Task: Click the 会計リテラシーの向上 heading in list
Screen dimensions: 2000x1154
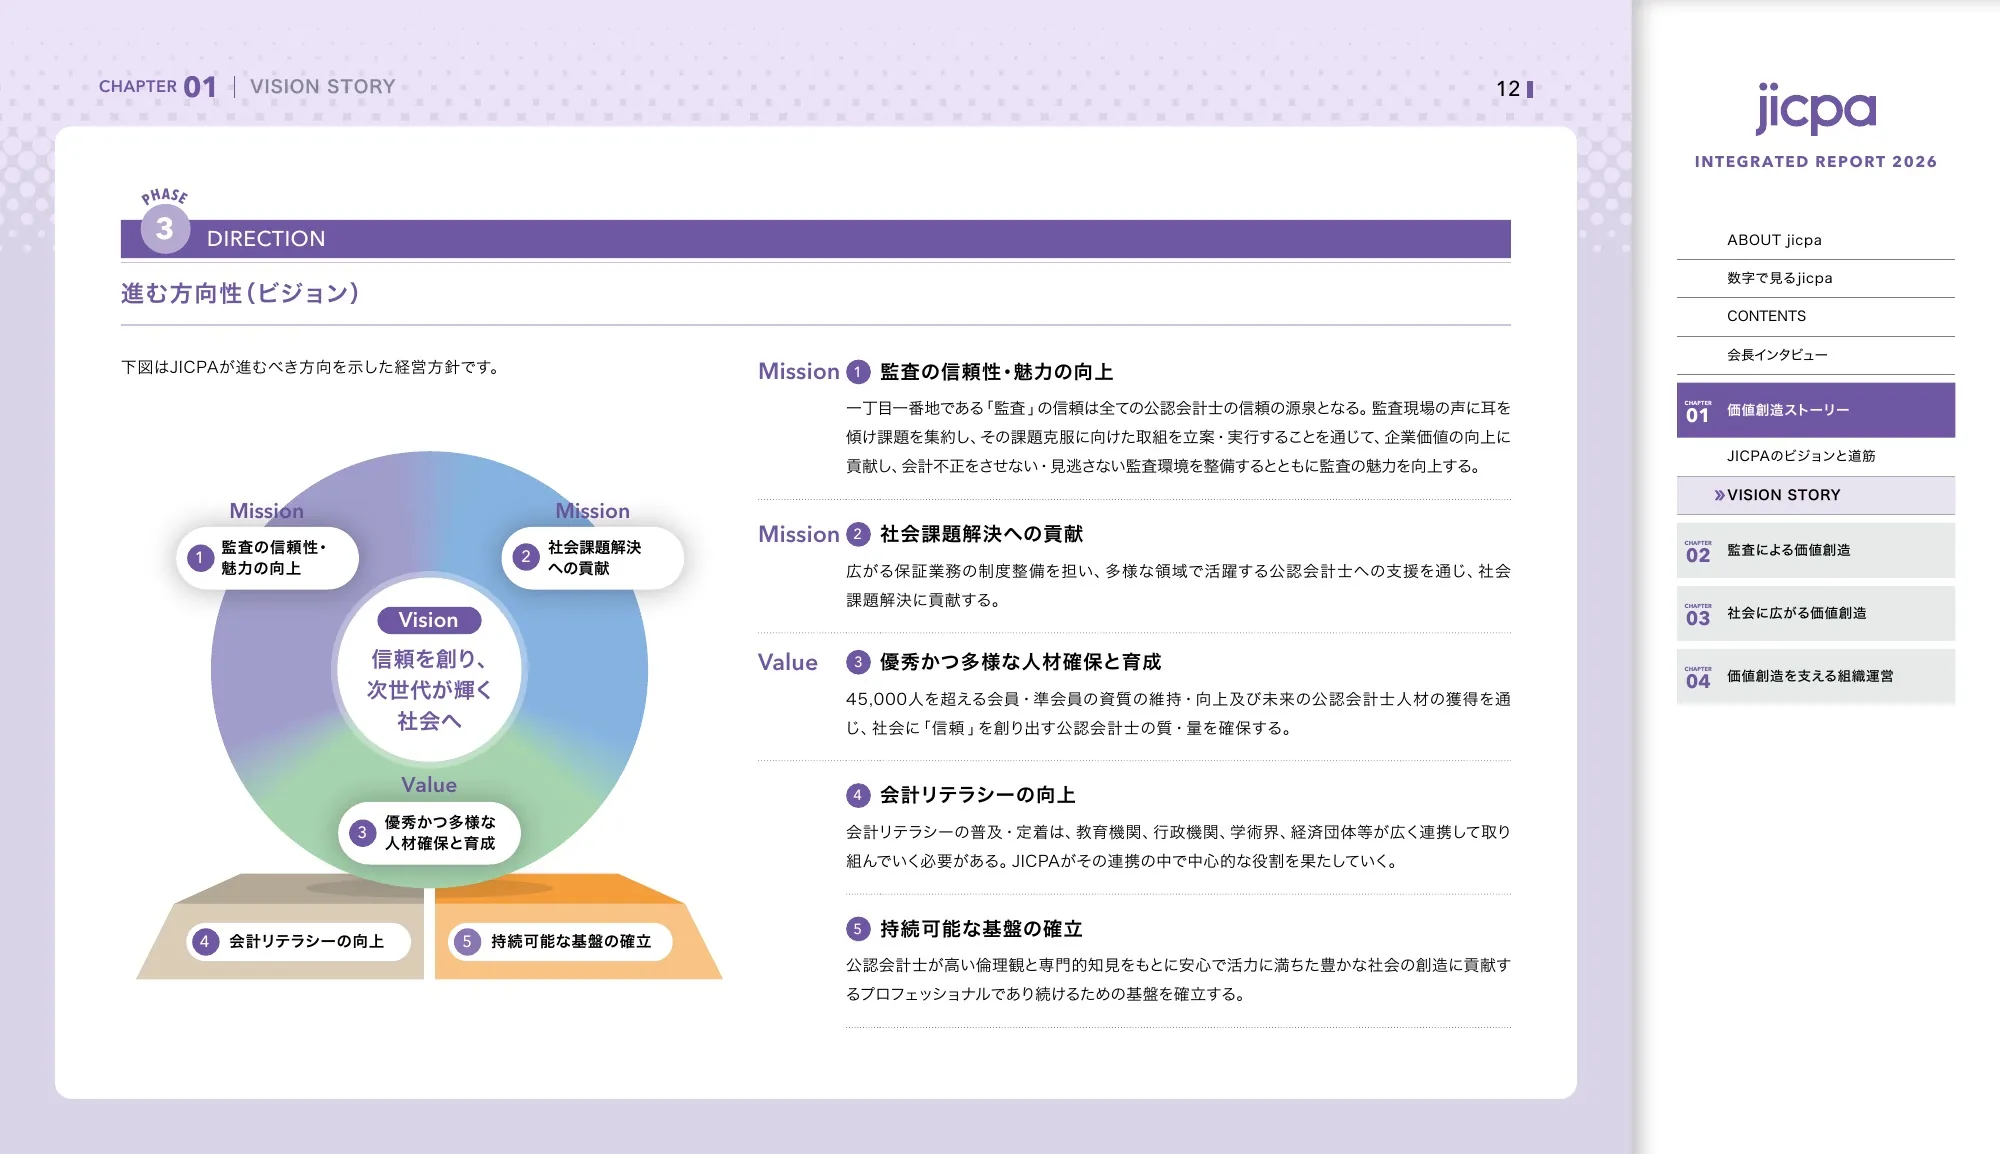Action: coord(977,795)
